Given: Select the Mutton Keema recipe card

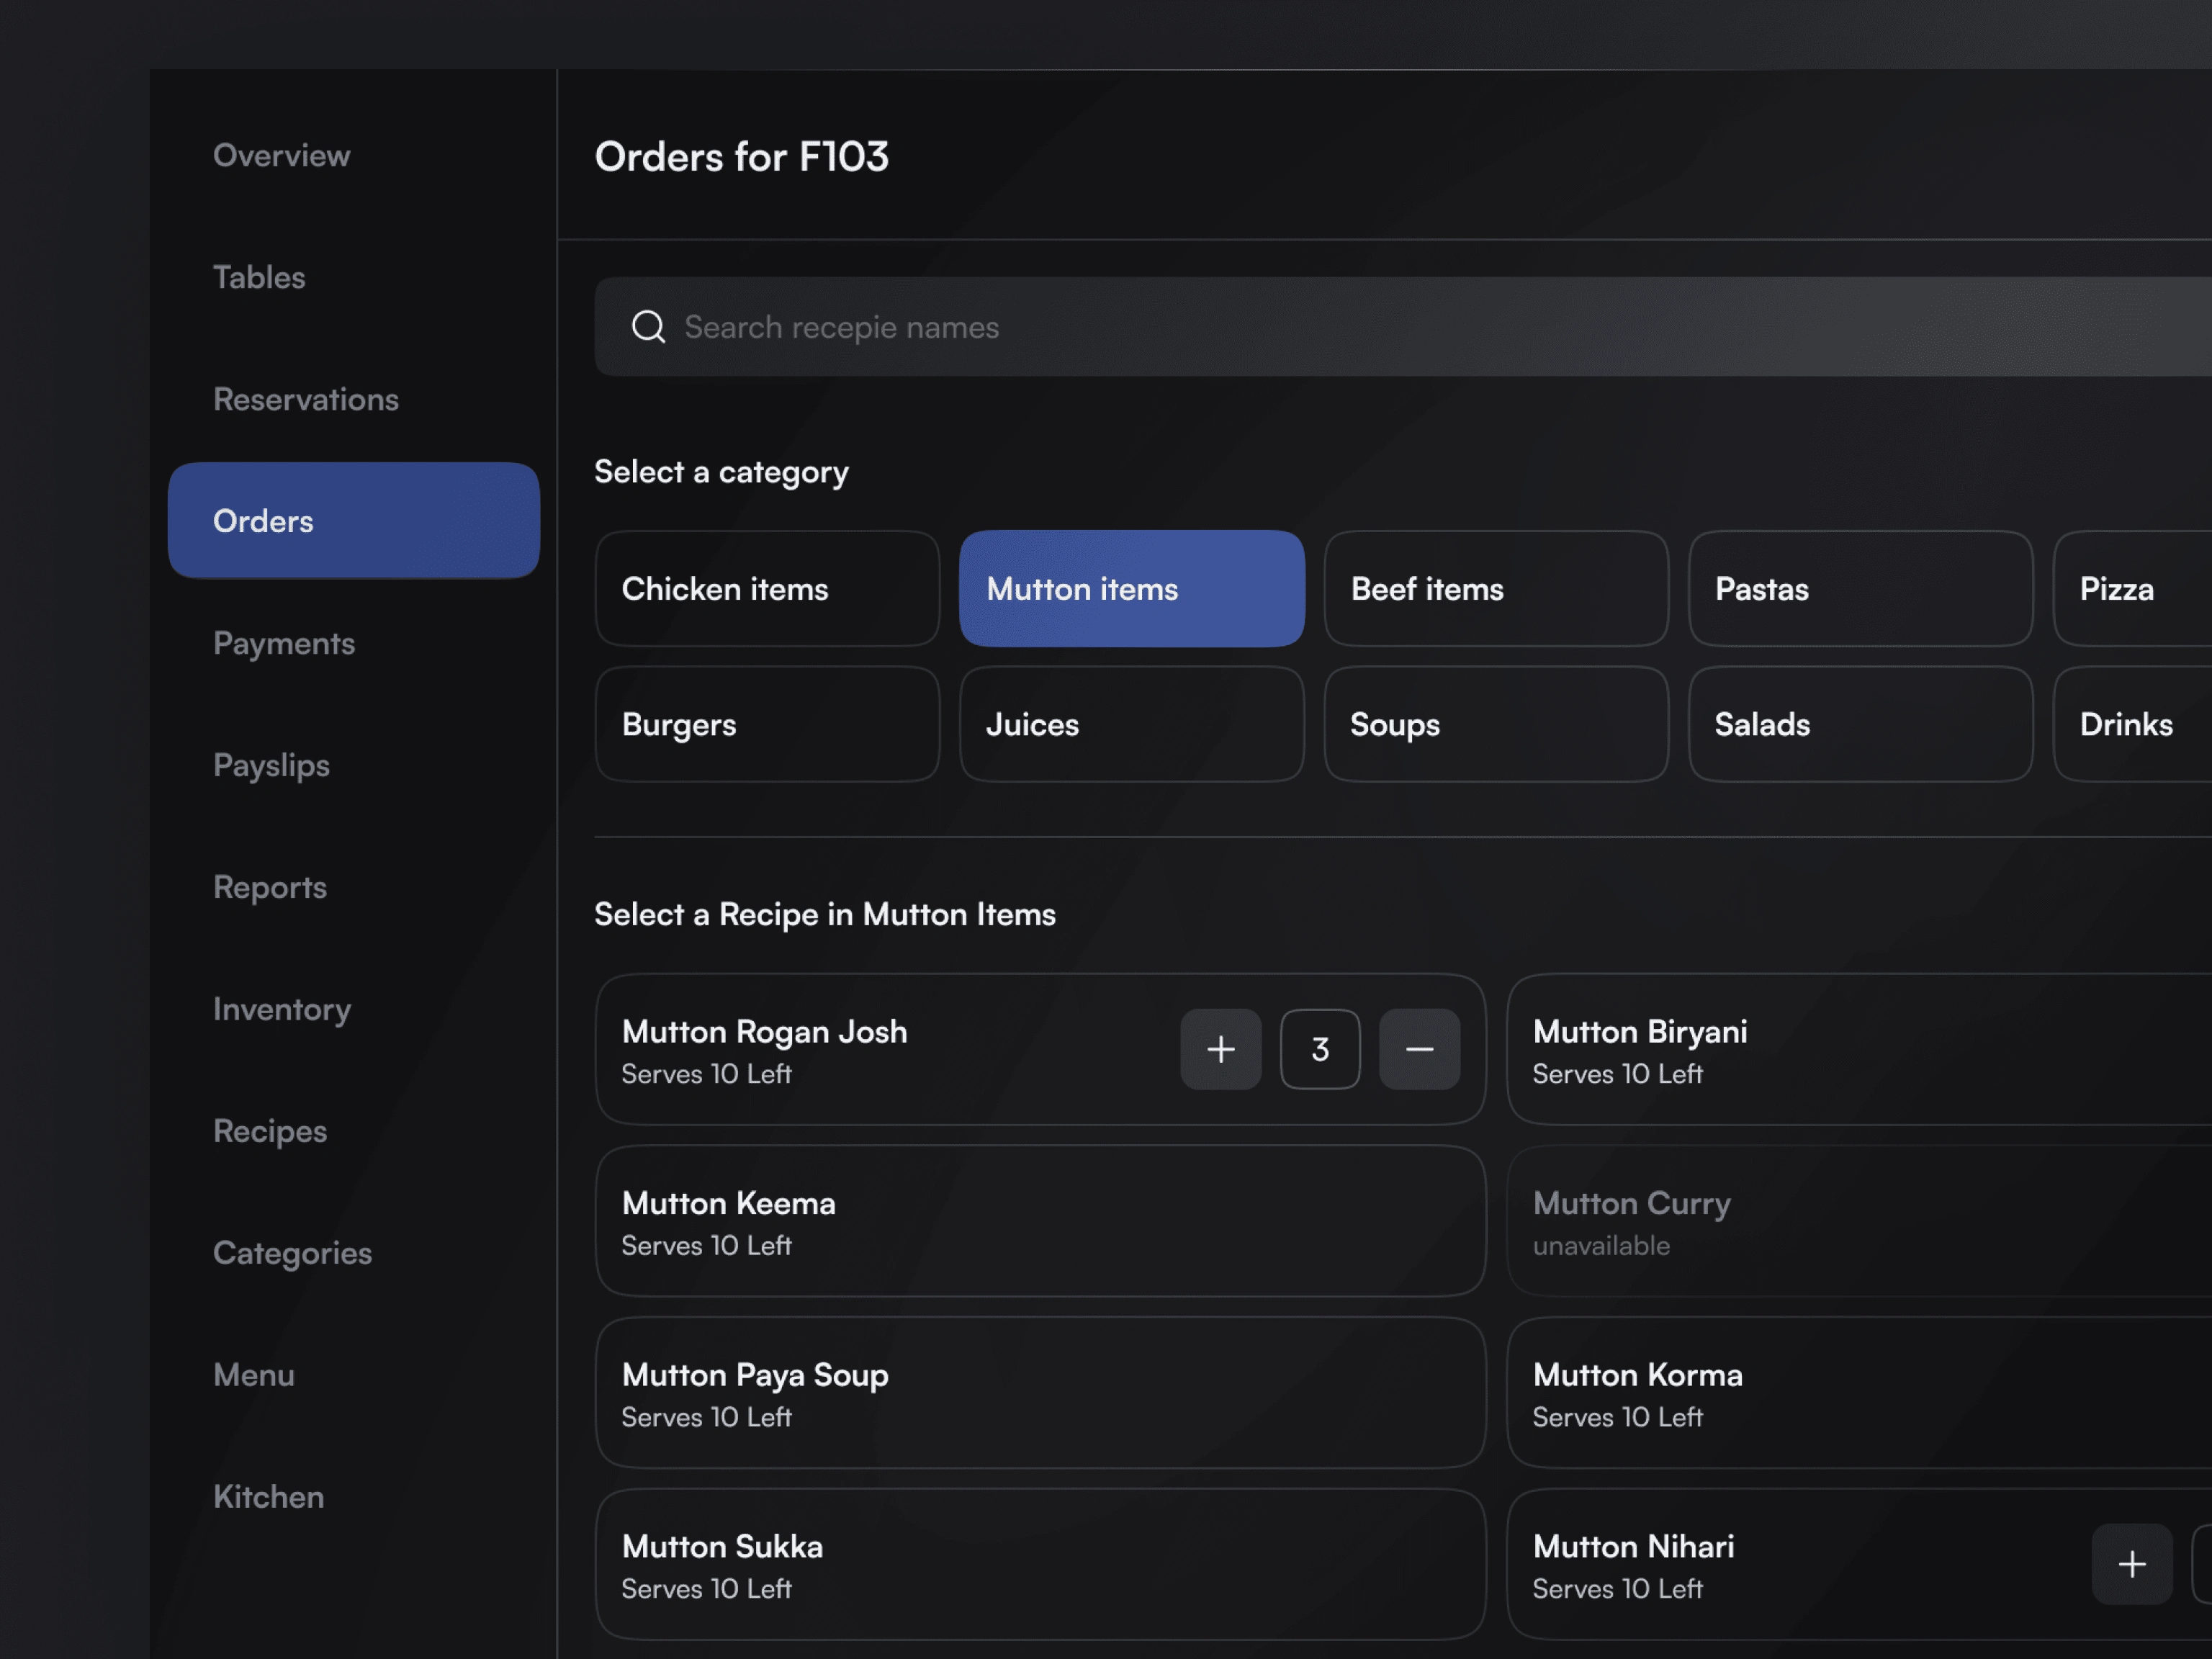Looking at the screenshot, I should [1040, 1221].
